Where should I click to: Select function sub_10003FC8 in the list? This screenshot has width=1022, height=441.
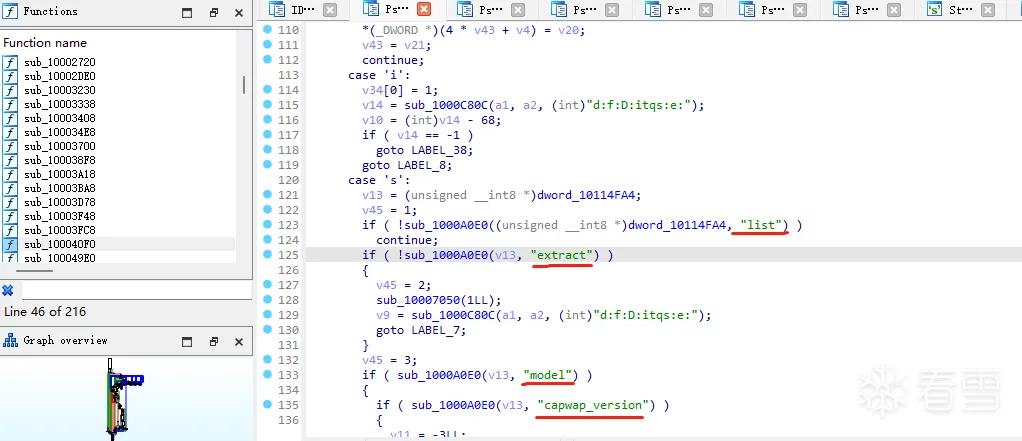tap(60, 230)
